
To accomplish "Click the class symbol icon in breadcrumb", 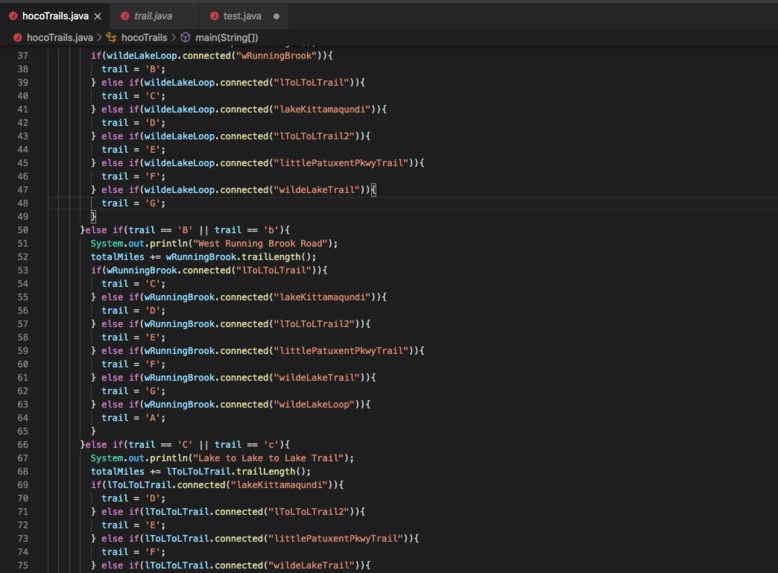I will 111,37.
